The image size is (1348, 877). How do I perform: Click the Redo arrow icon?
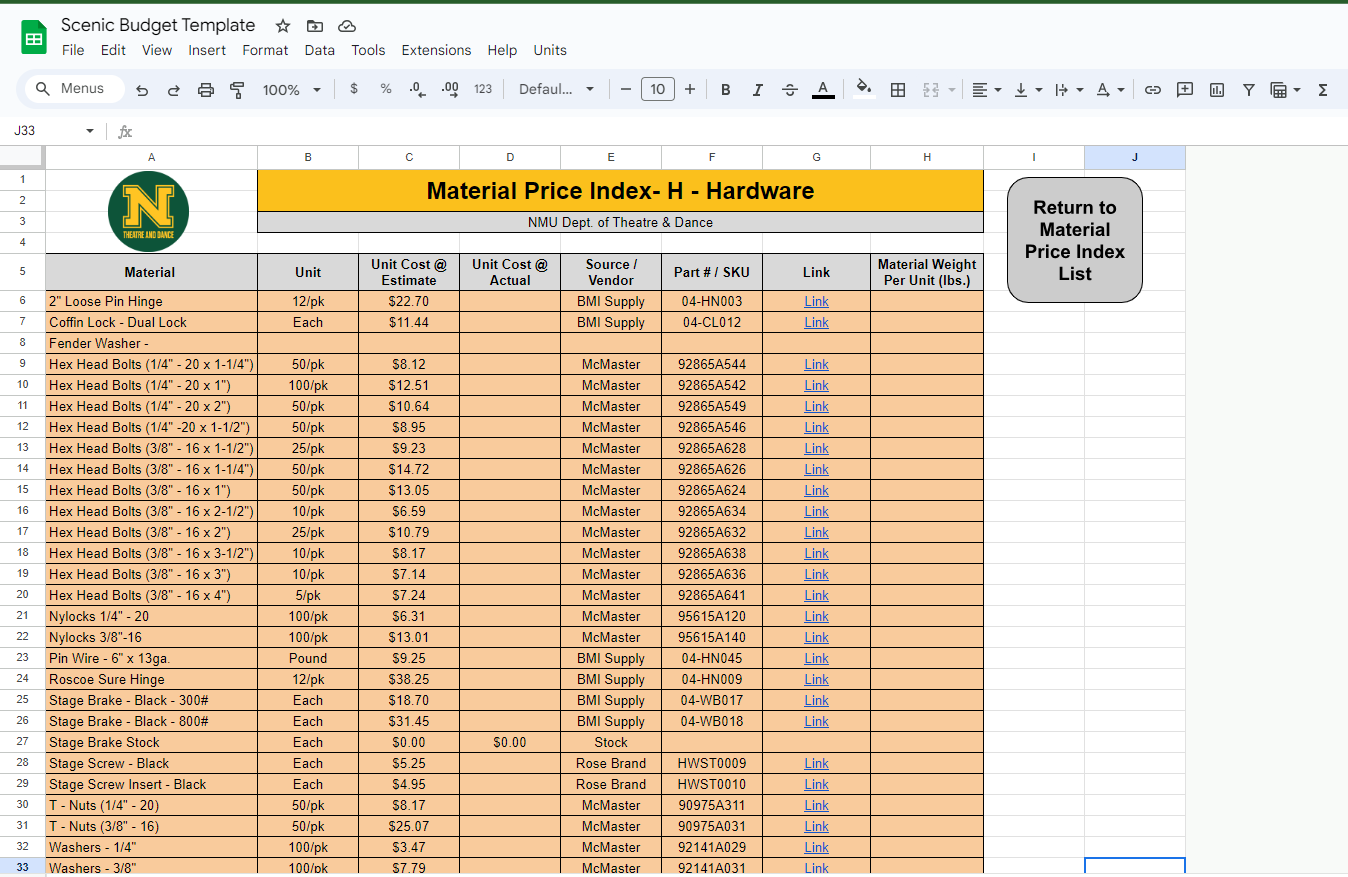coord(173,90)
